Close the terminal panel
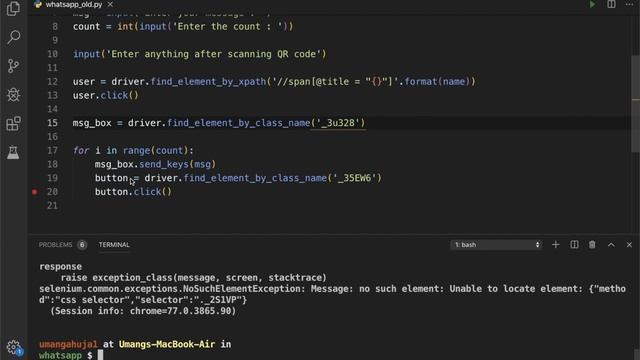Screen dimensions: 640x360 629,245
